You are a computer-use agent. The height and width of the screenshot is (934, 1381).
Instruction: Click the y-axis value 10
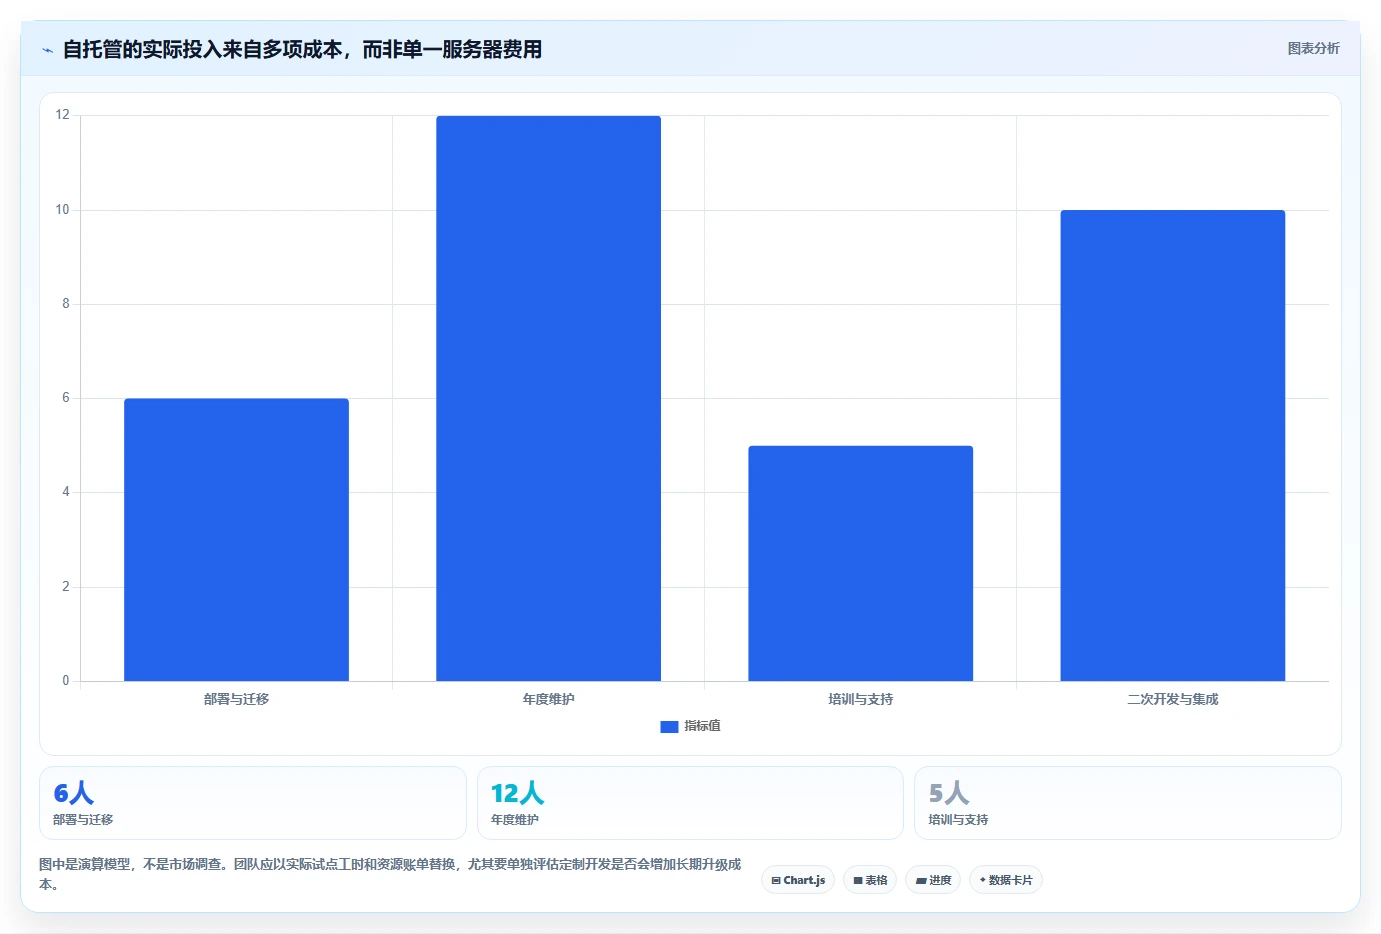point(62,210)
